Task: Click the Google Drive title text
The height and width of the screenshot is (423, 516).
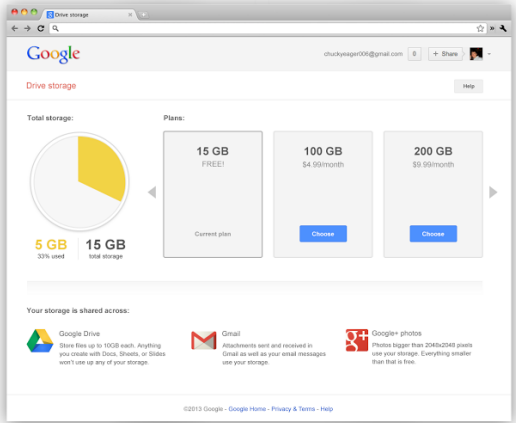Action: (x=79, y=334)
